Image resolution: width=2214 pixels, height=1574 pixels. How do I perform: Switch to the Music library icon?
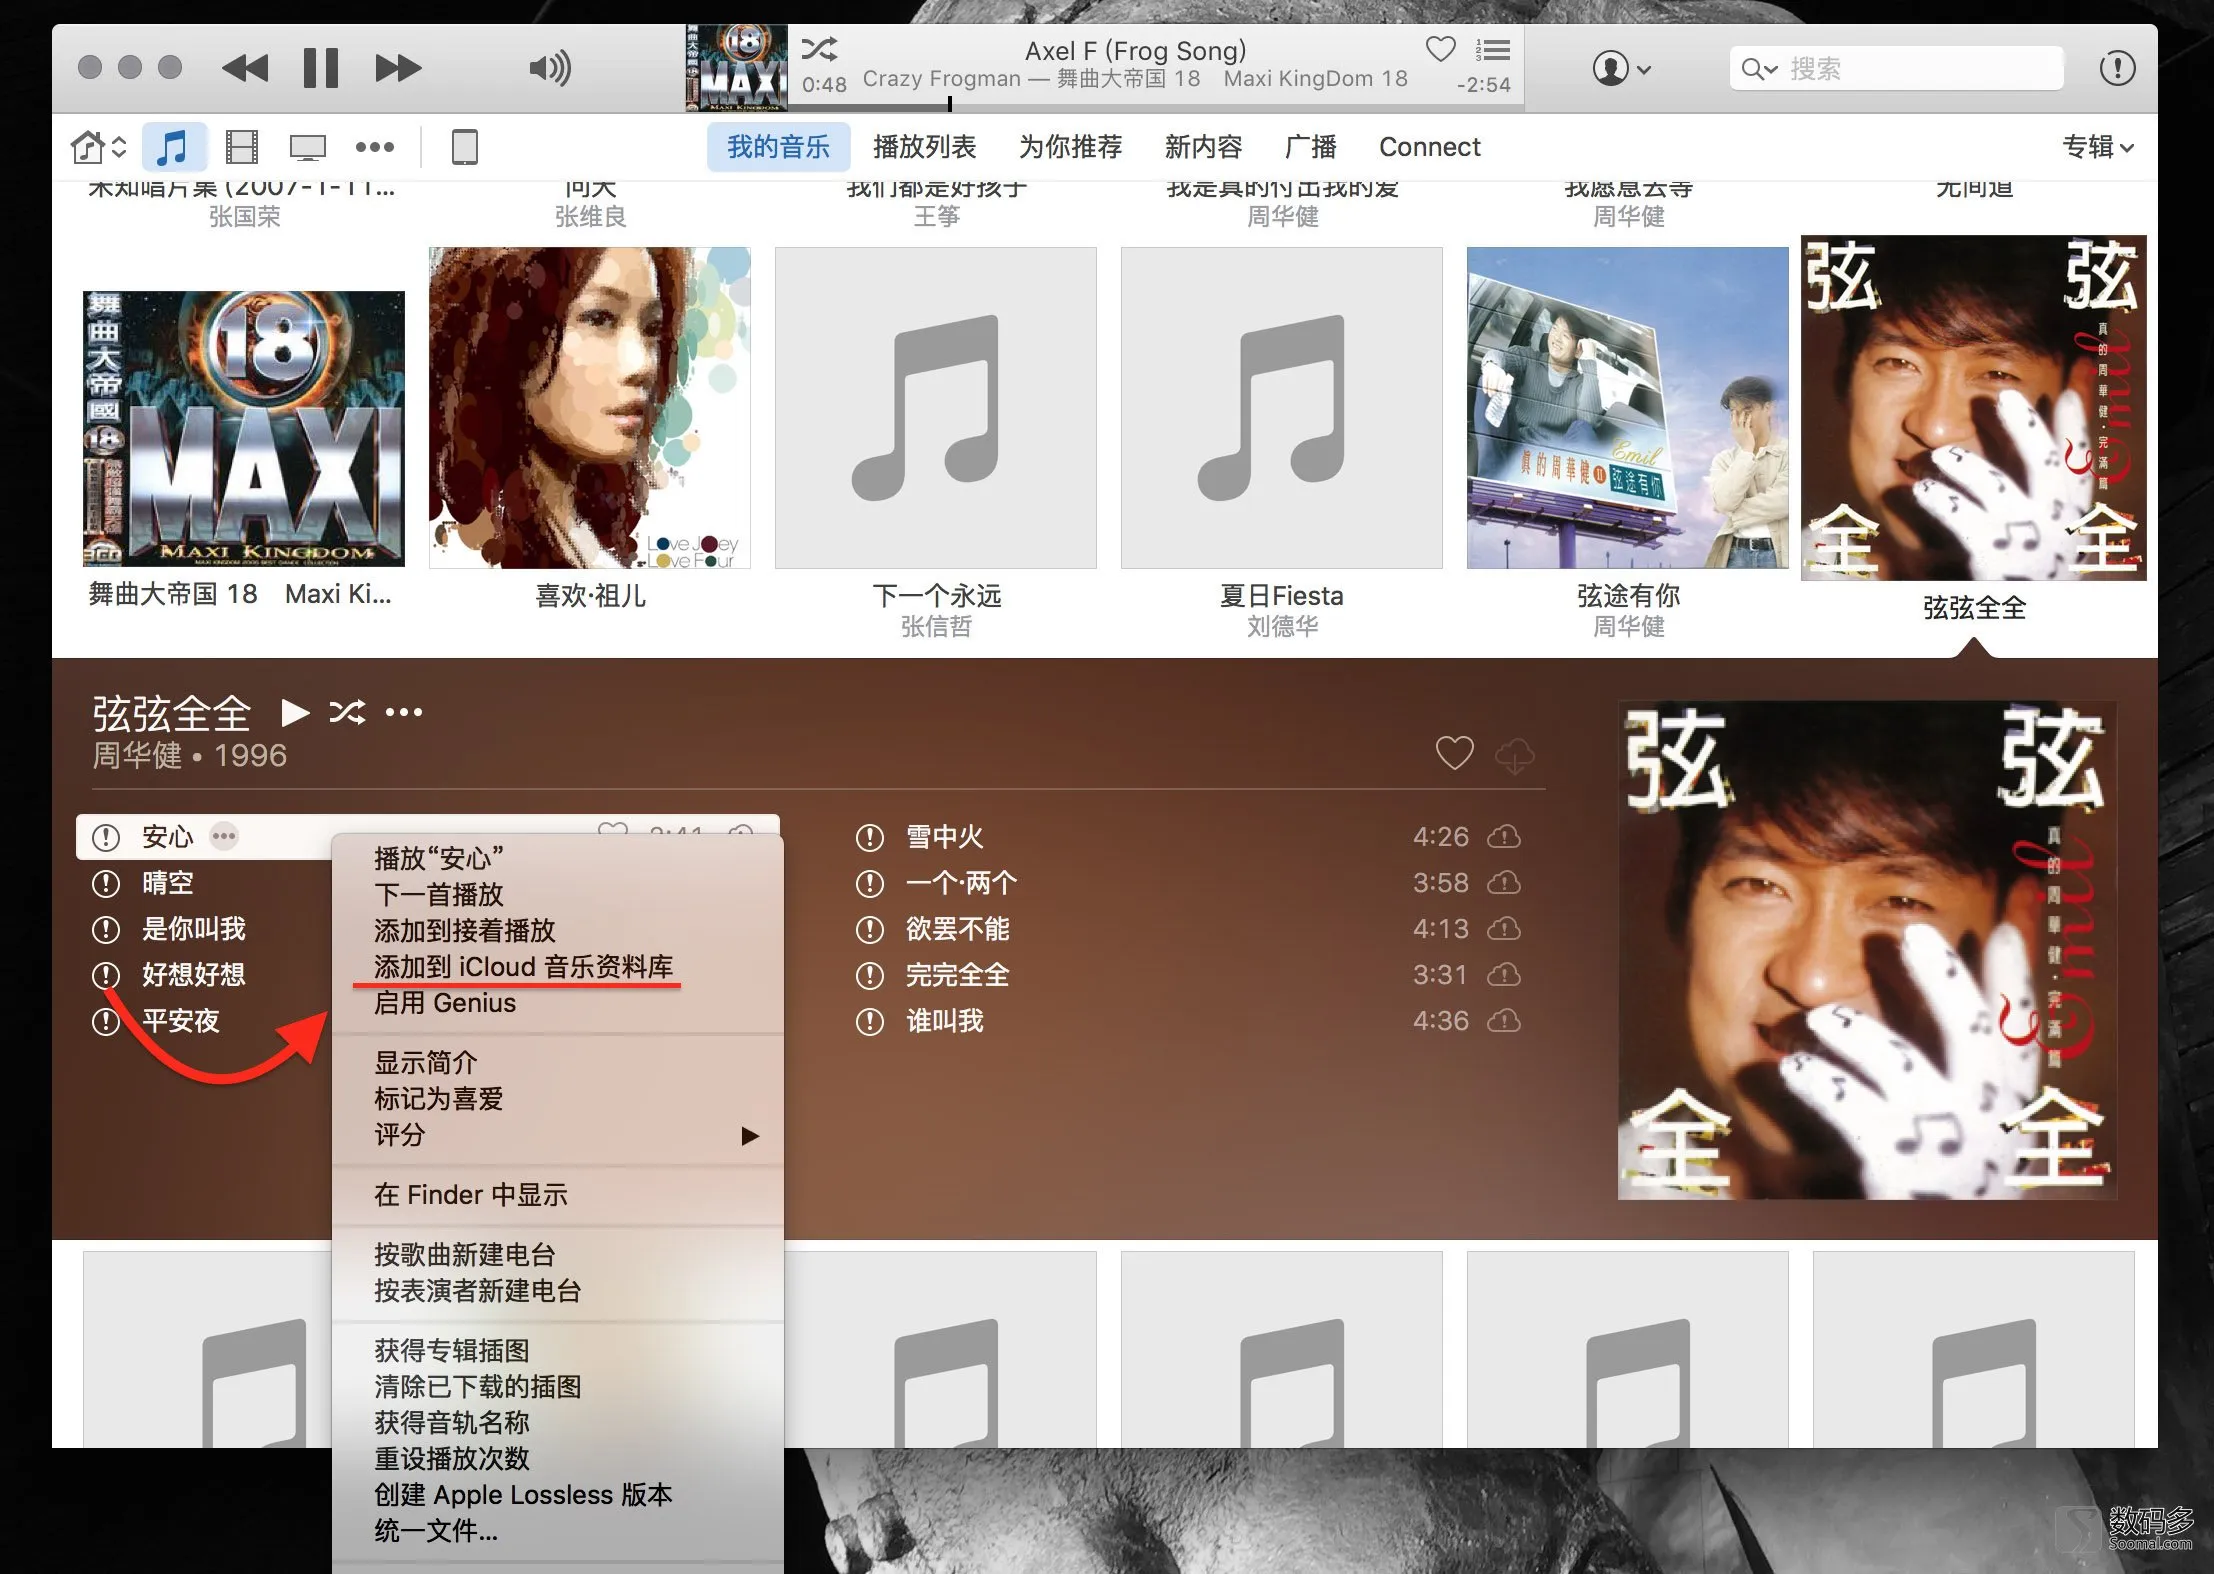point(174,147)
